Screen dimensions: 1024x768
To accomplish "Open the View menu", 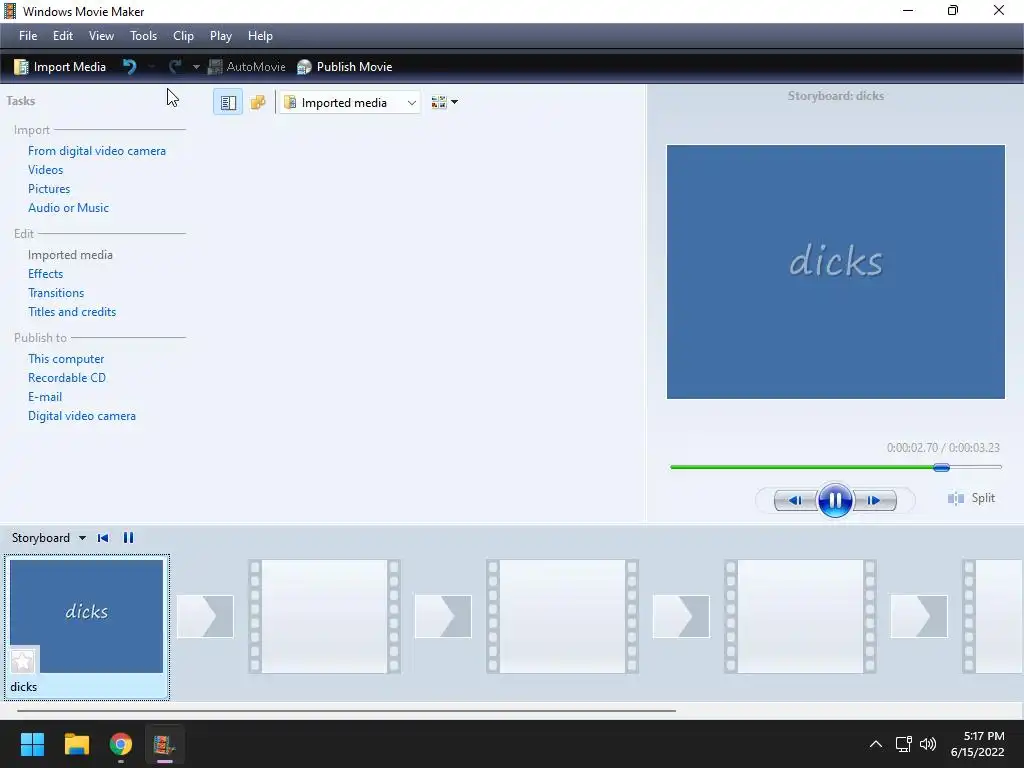I will (101, 36).
